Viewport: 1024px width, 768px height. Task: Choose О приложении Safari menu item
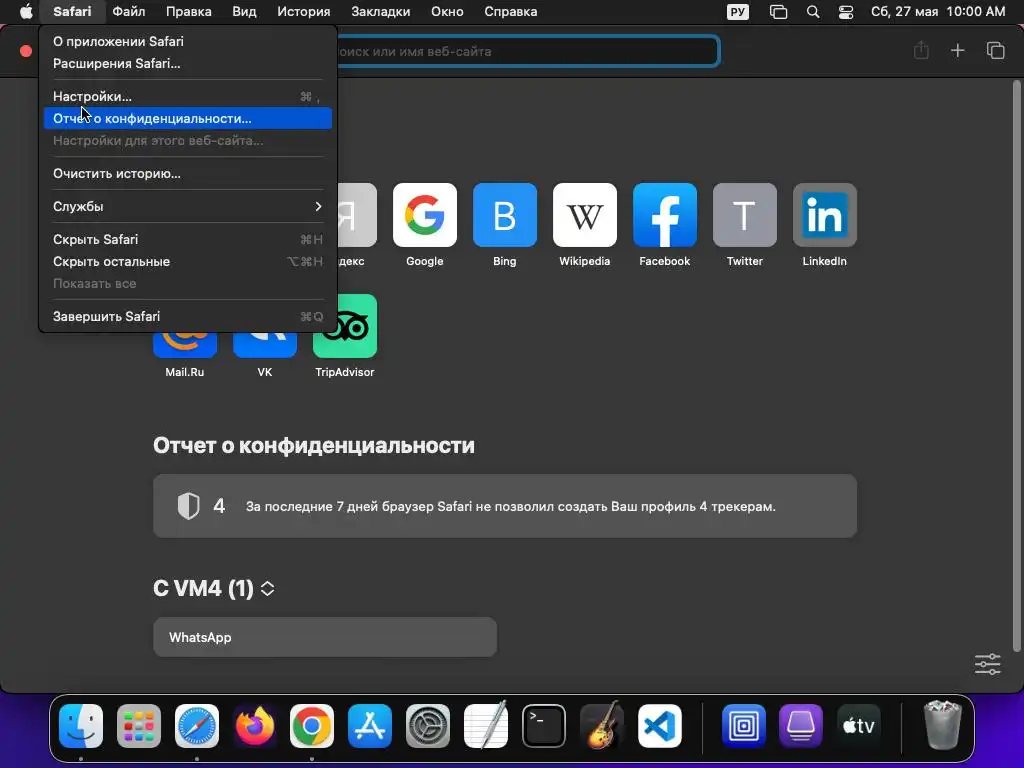[187, 41]
